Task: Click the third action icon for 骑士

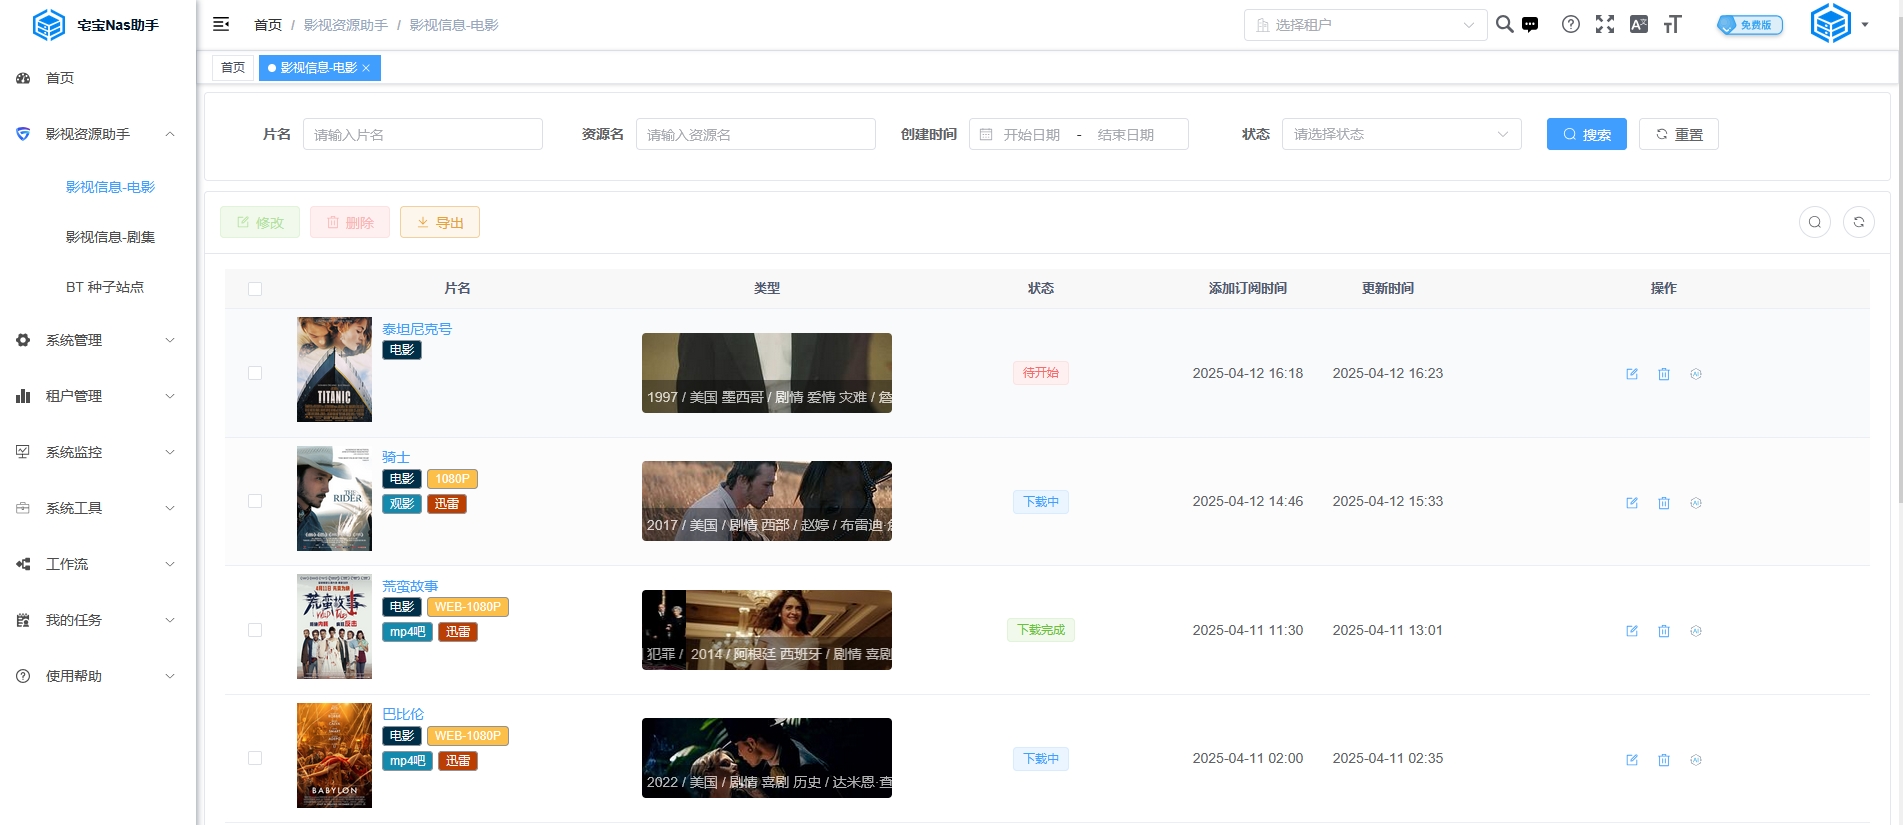Action: [1696, 503]
